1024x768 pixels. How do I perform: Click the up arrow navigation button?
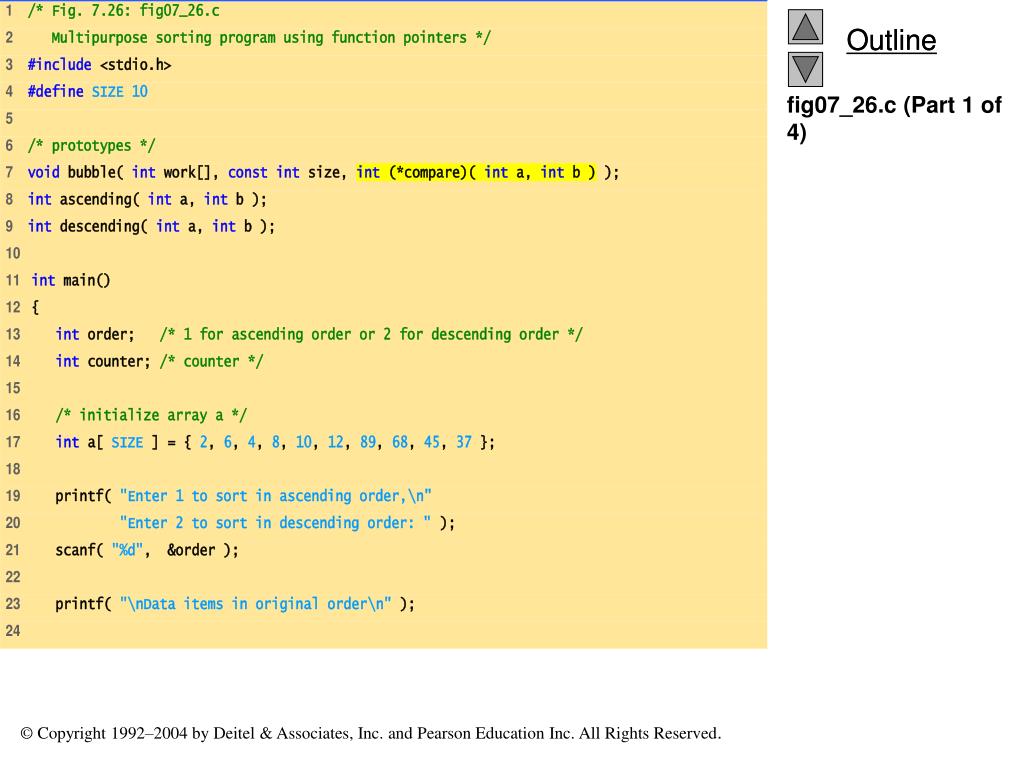805,27
